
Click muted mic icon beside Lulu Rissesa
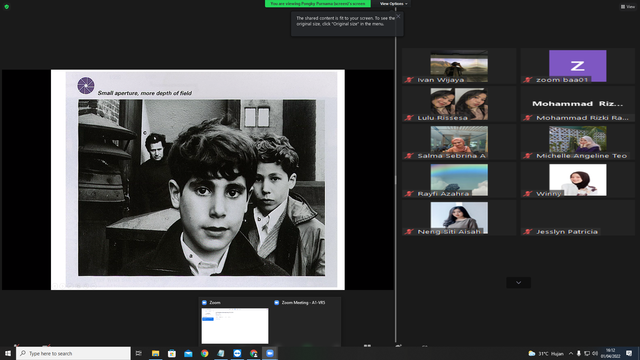coord(409,118)
